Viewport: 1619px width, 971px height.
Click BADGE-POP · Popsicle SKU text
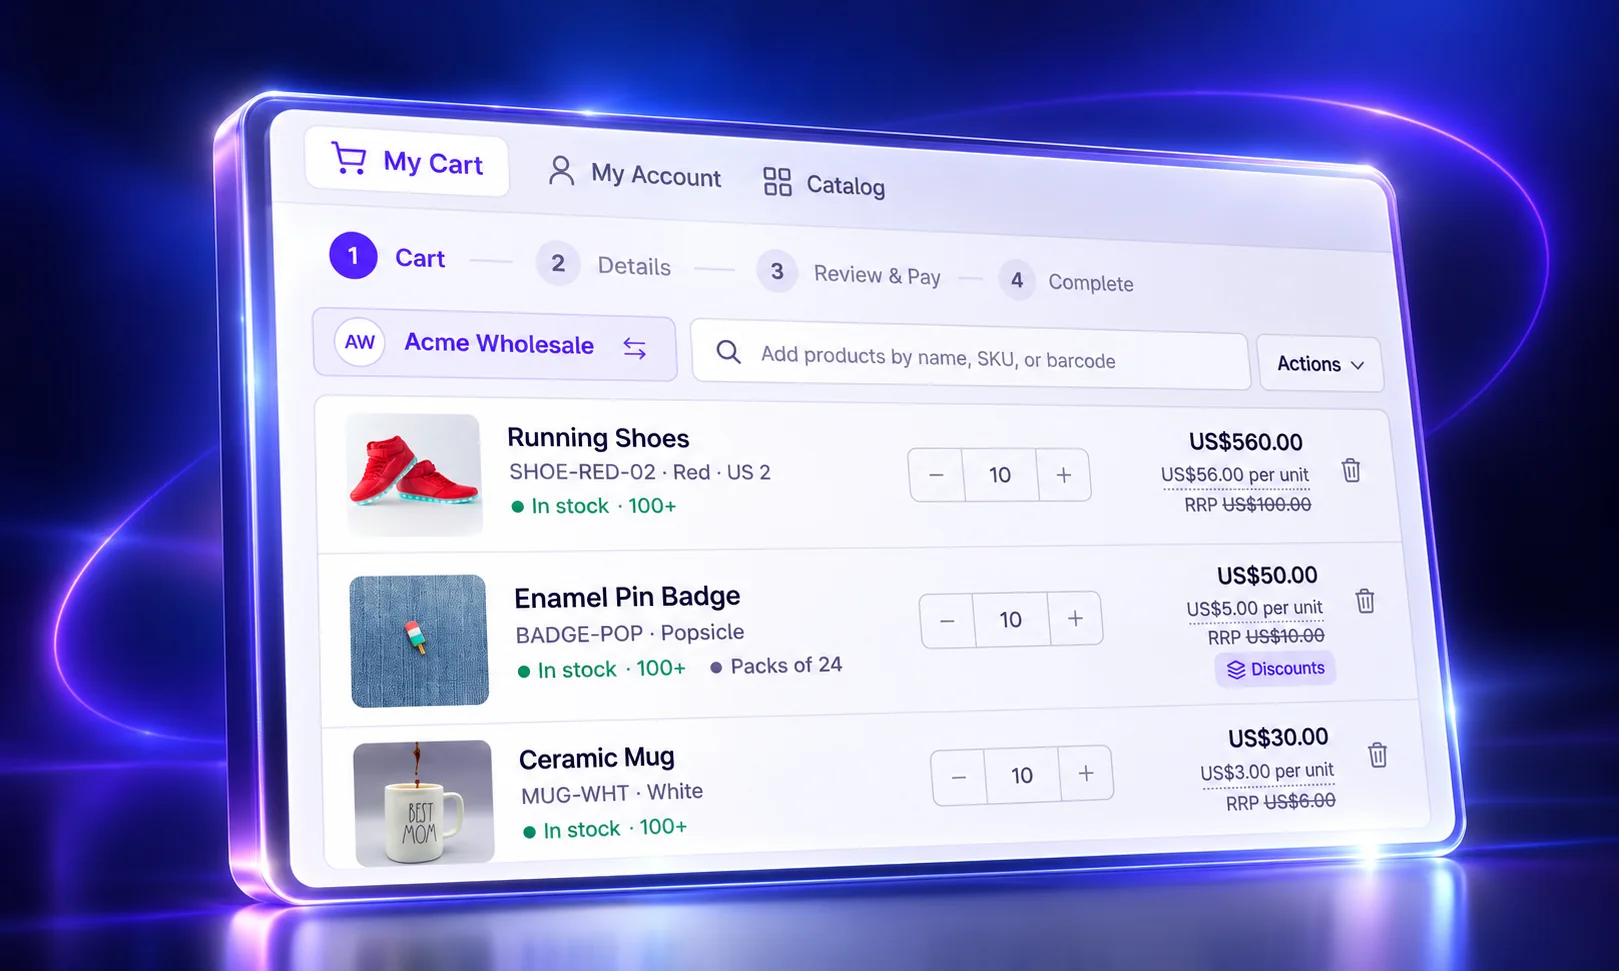pos(630,633)
